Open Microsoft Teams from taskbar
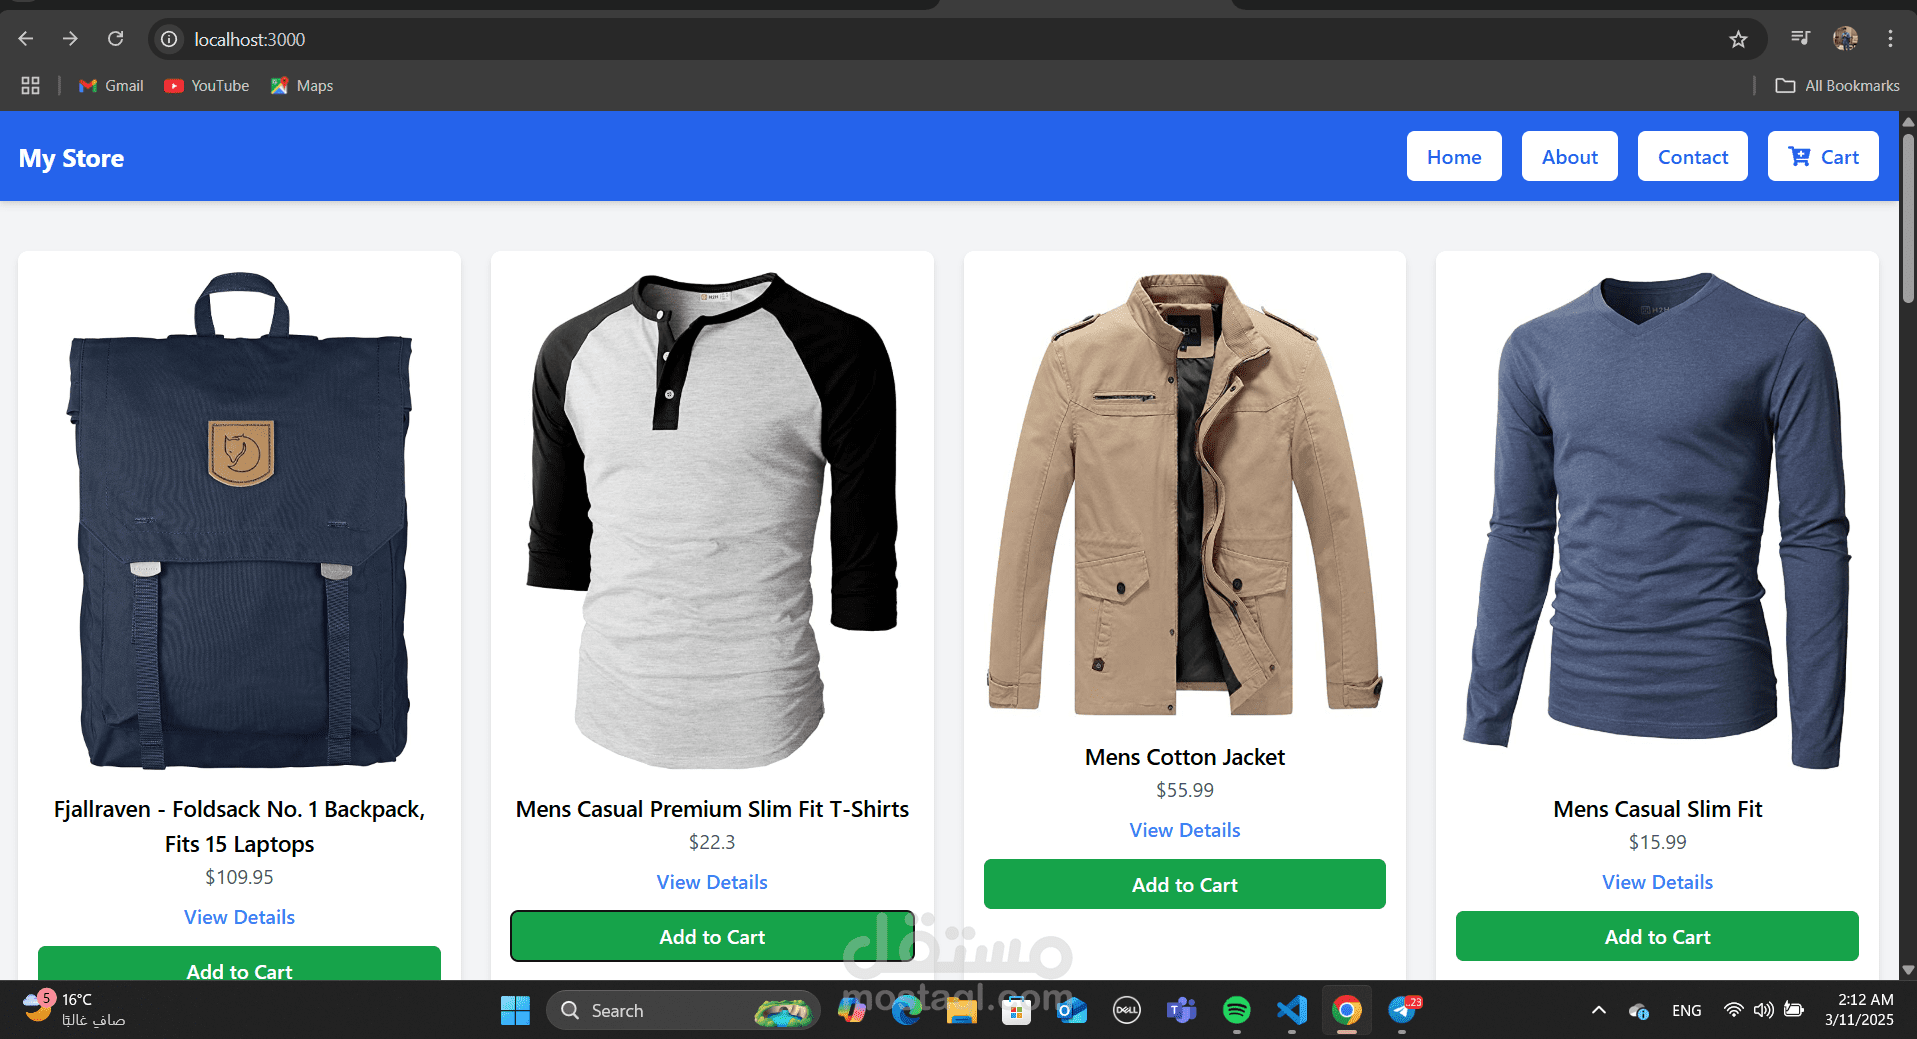 click(x=1182, y=1010)
